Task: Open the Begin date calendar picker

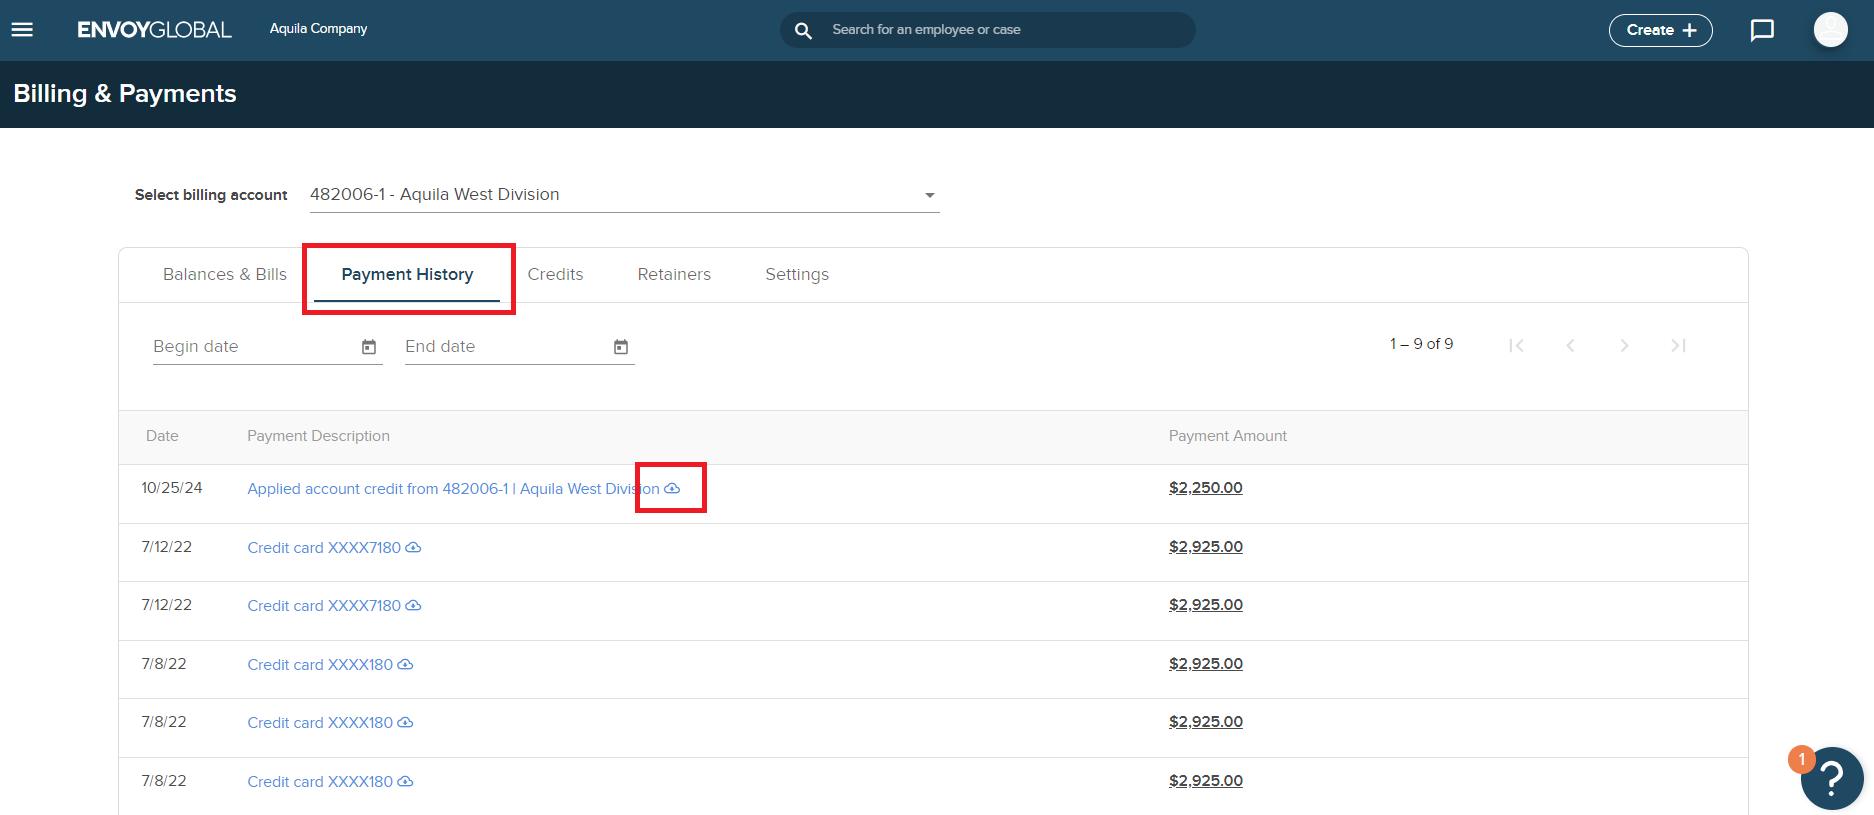Action: [x=369, y=347]
